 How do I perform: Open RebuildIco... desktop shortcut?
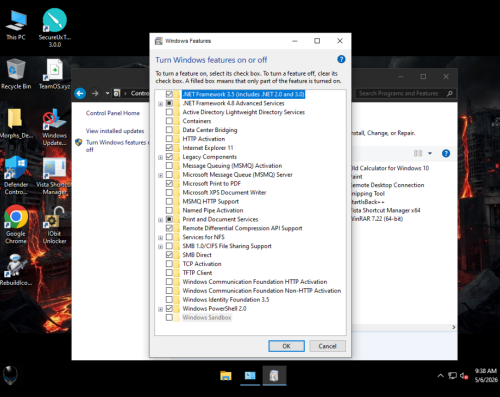pos(16,270)
